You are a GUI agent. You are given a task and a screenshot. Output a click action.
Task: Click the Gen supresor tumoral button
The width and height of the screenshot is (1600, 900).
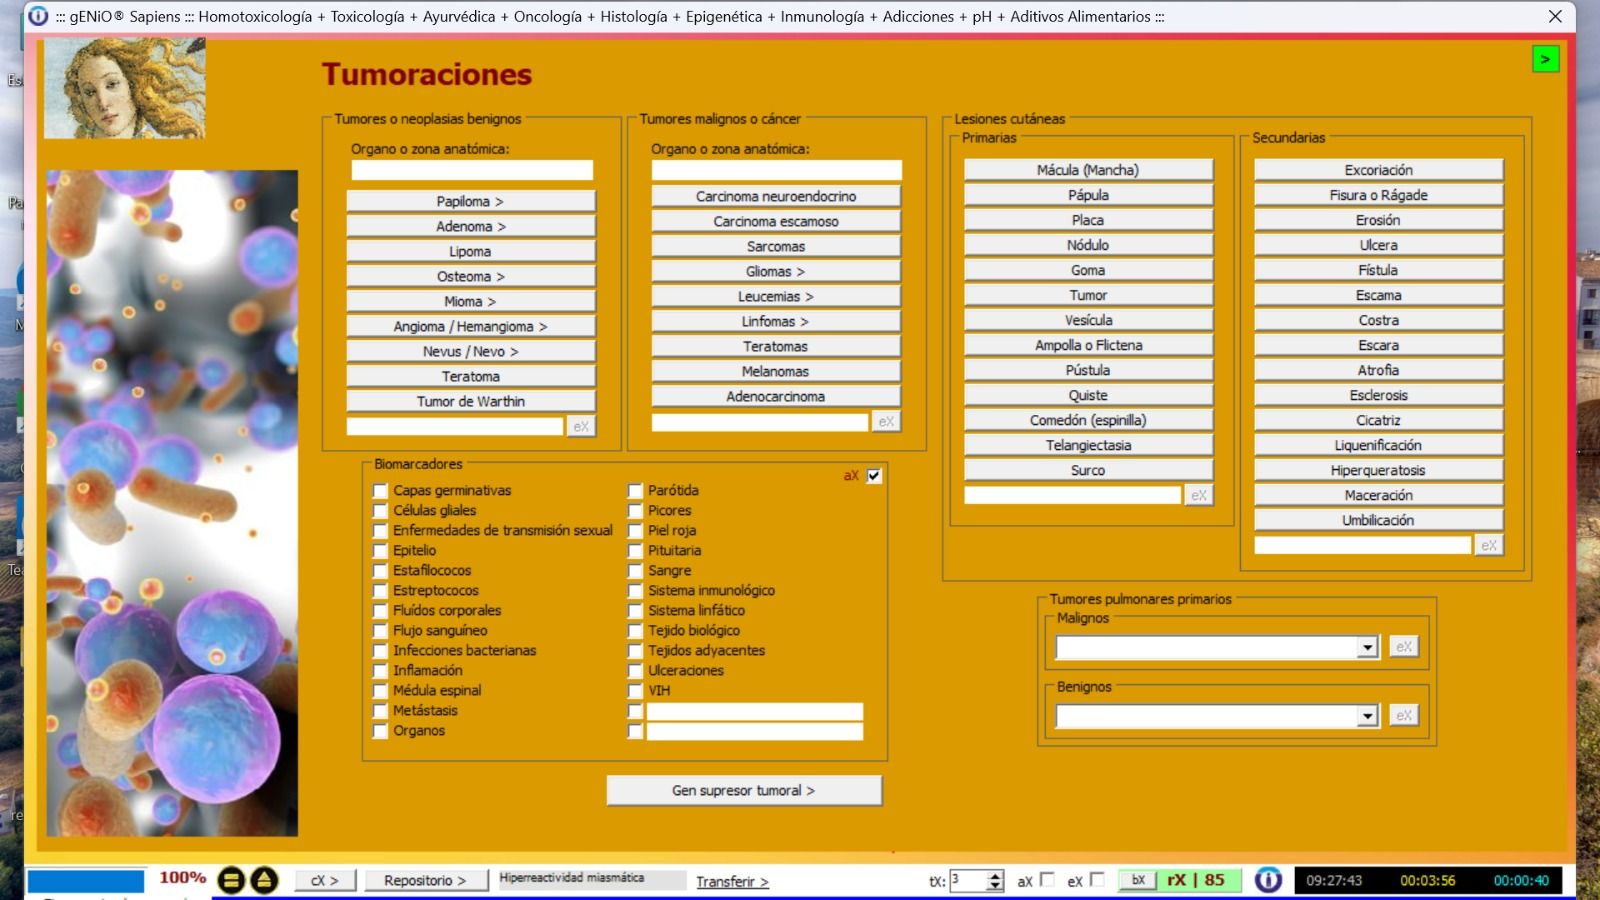743,790
